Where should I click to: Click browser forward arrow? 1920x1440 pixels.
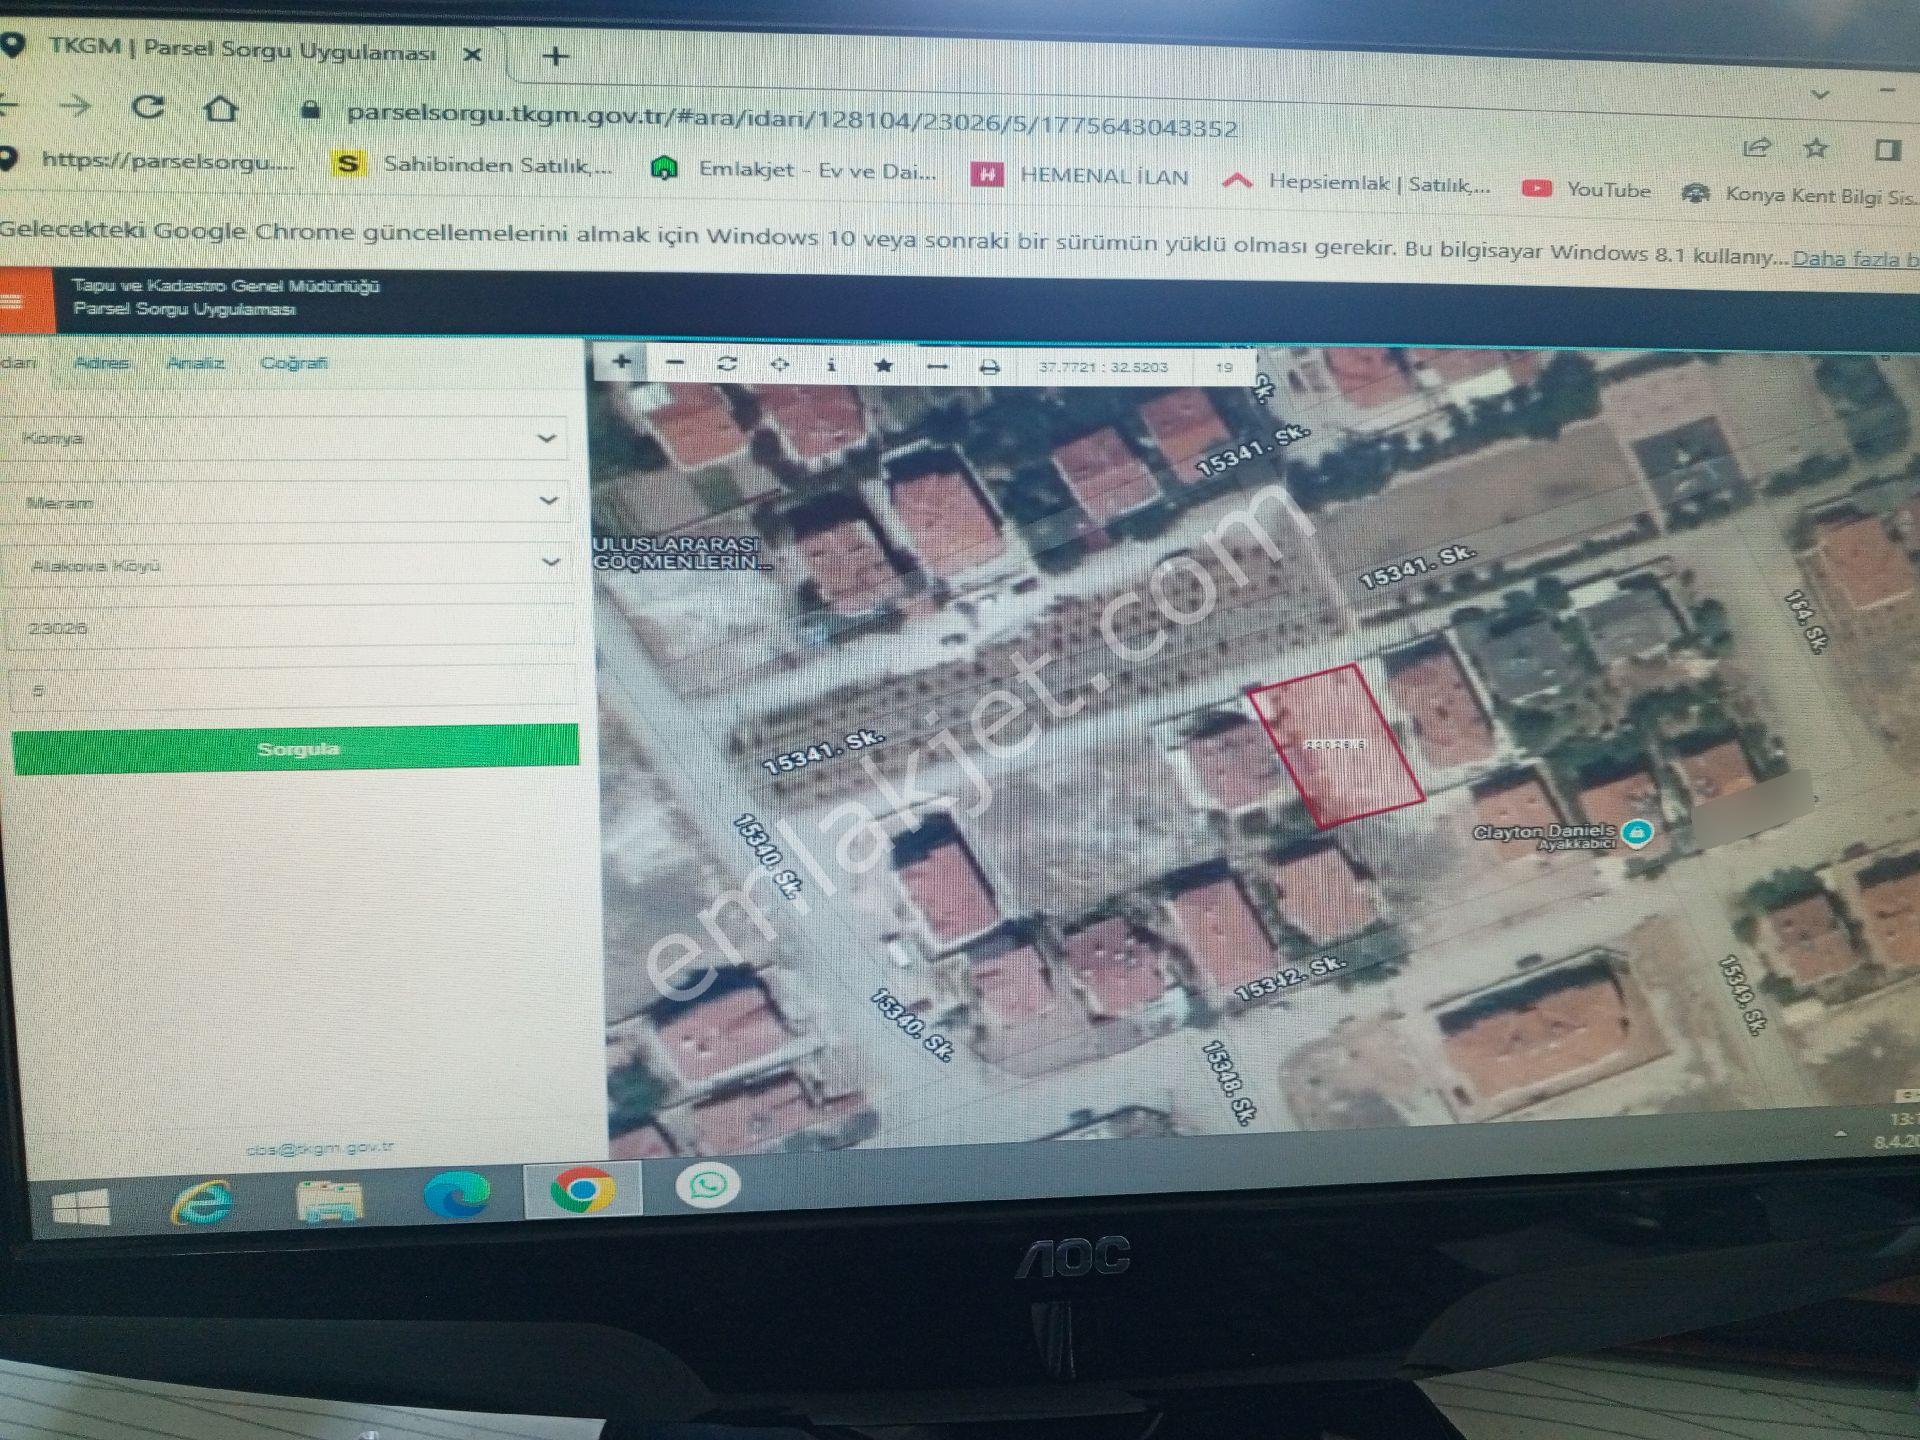click(75, 105)
